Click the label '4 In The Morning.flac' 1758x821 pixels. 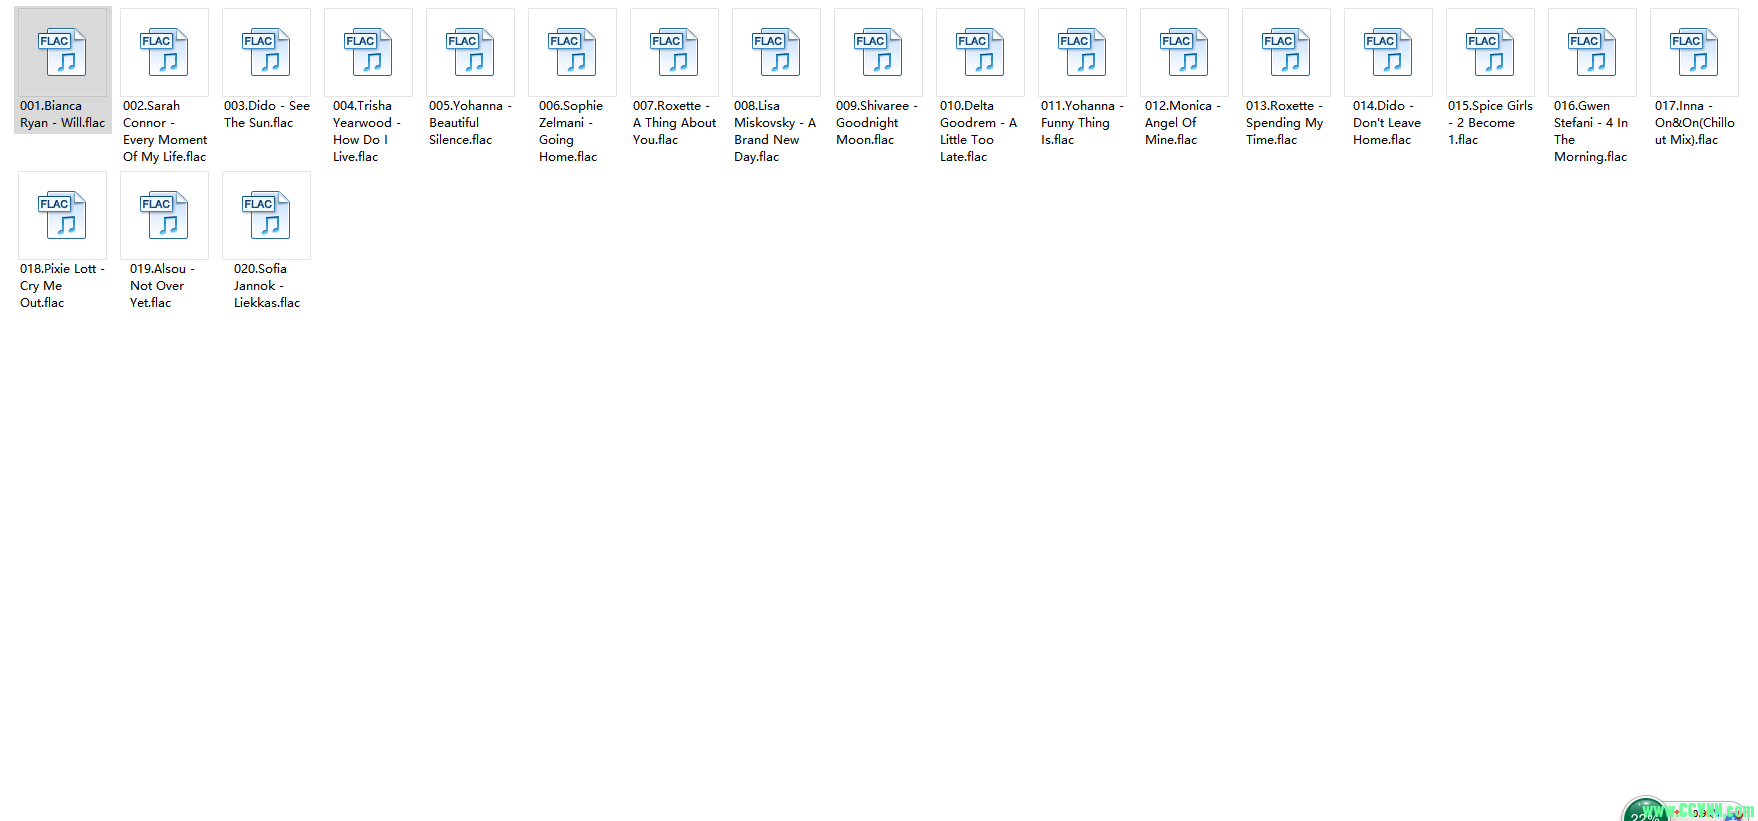point(1591,140)
